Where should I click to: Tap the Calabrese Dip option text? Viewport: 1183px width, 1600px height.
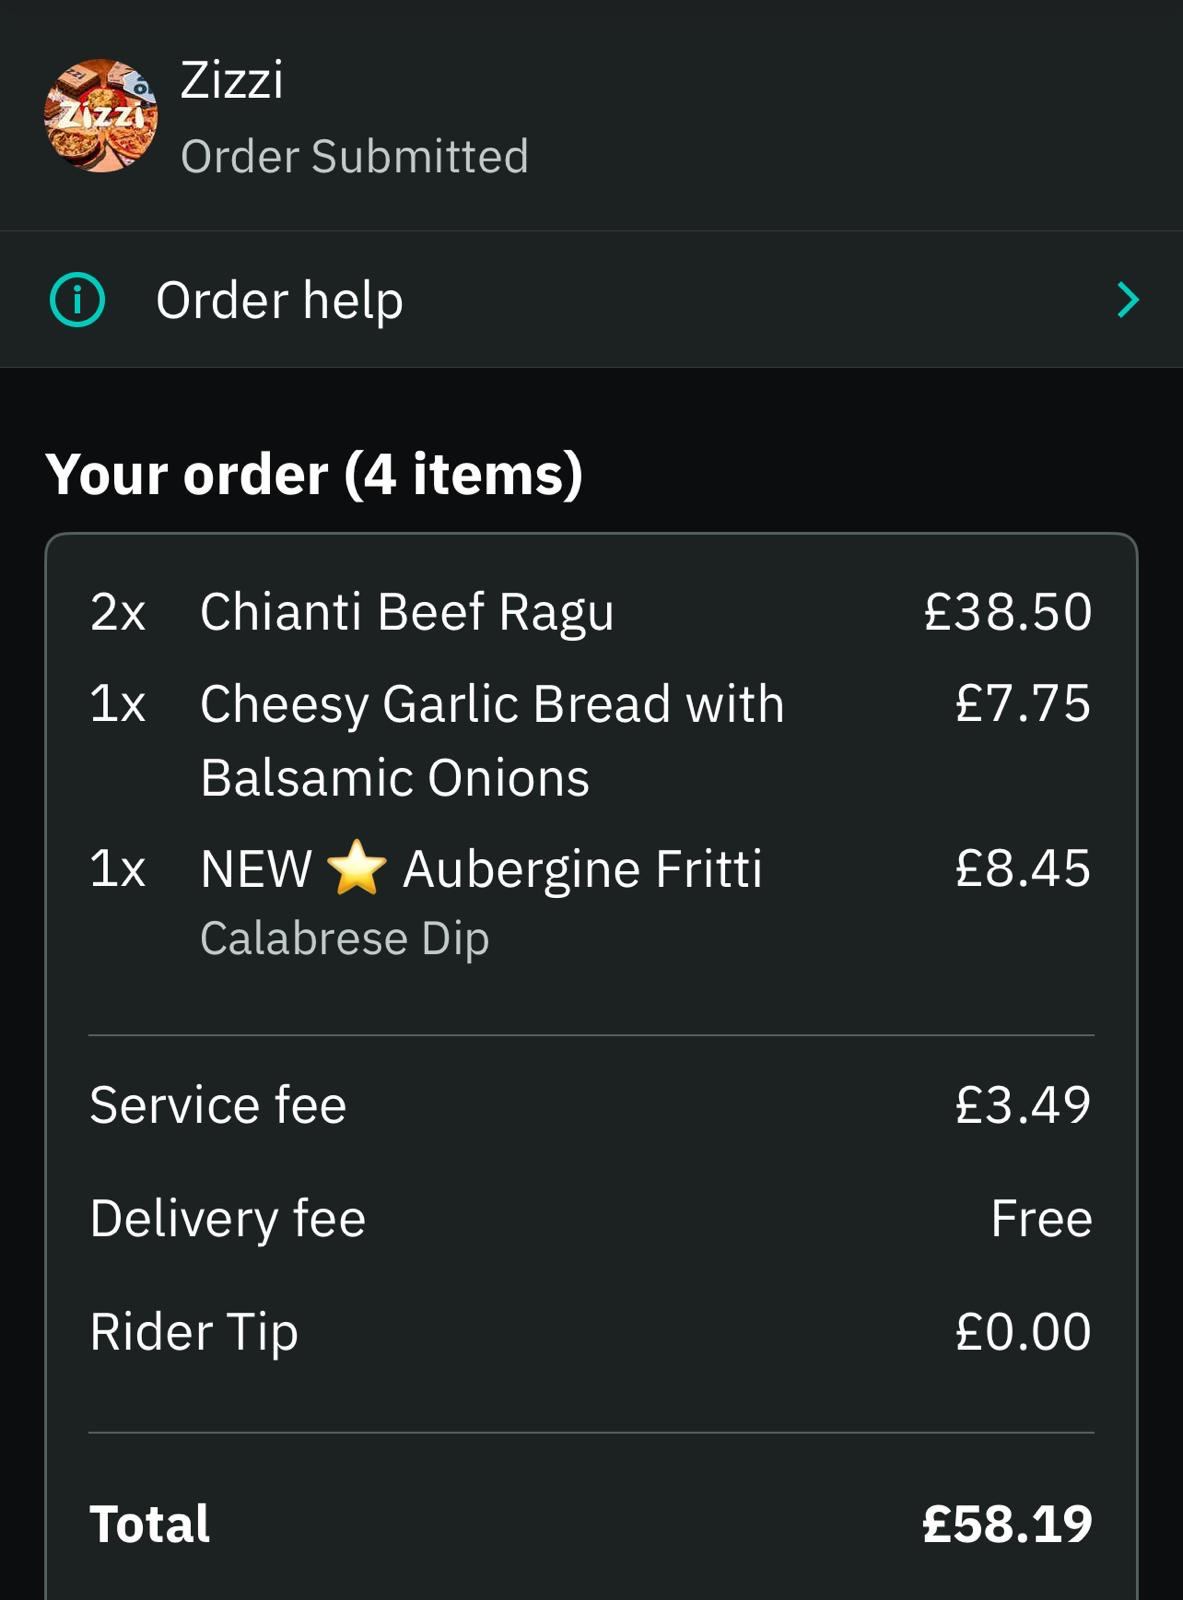[x=344, y=939]
